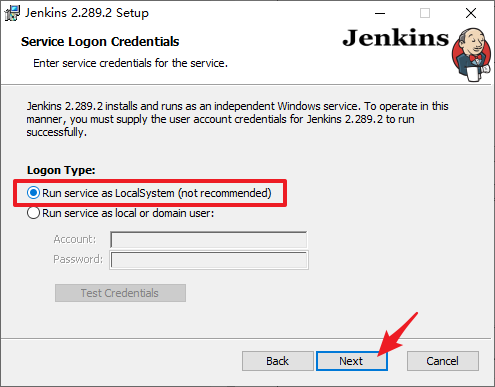Click the Jenkins butler mascot logo

(472, 55)
